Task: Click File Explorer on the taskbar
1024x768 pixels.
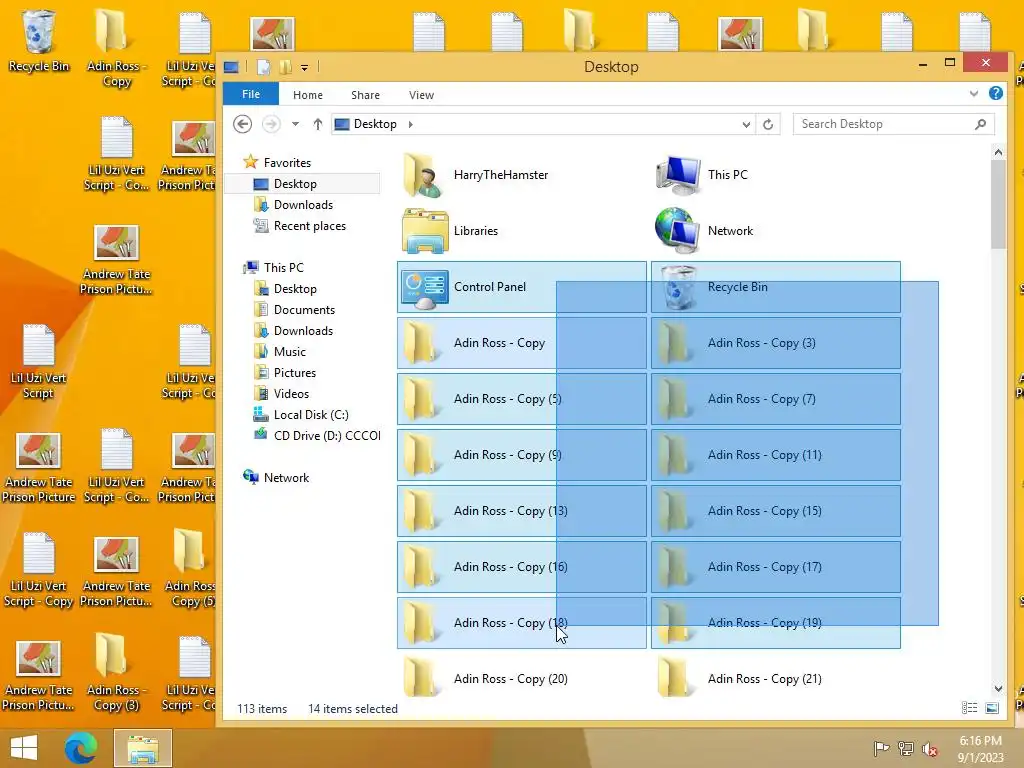Action: (x=142, y=748)
